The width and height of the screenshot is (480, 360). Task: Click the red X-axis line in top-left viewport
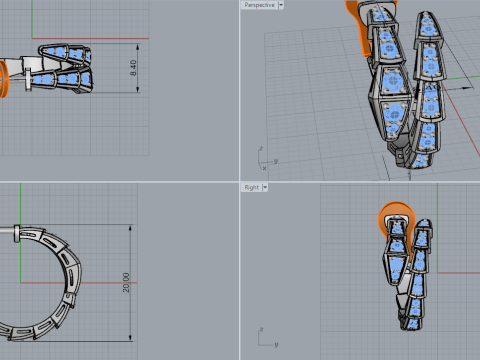90,38
